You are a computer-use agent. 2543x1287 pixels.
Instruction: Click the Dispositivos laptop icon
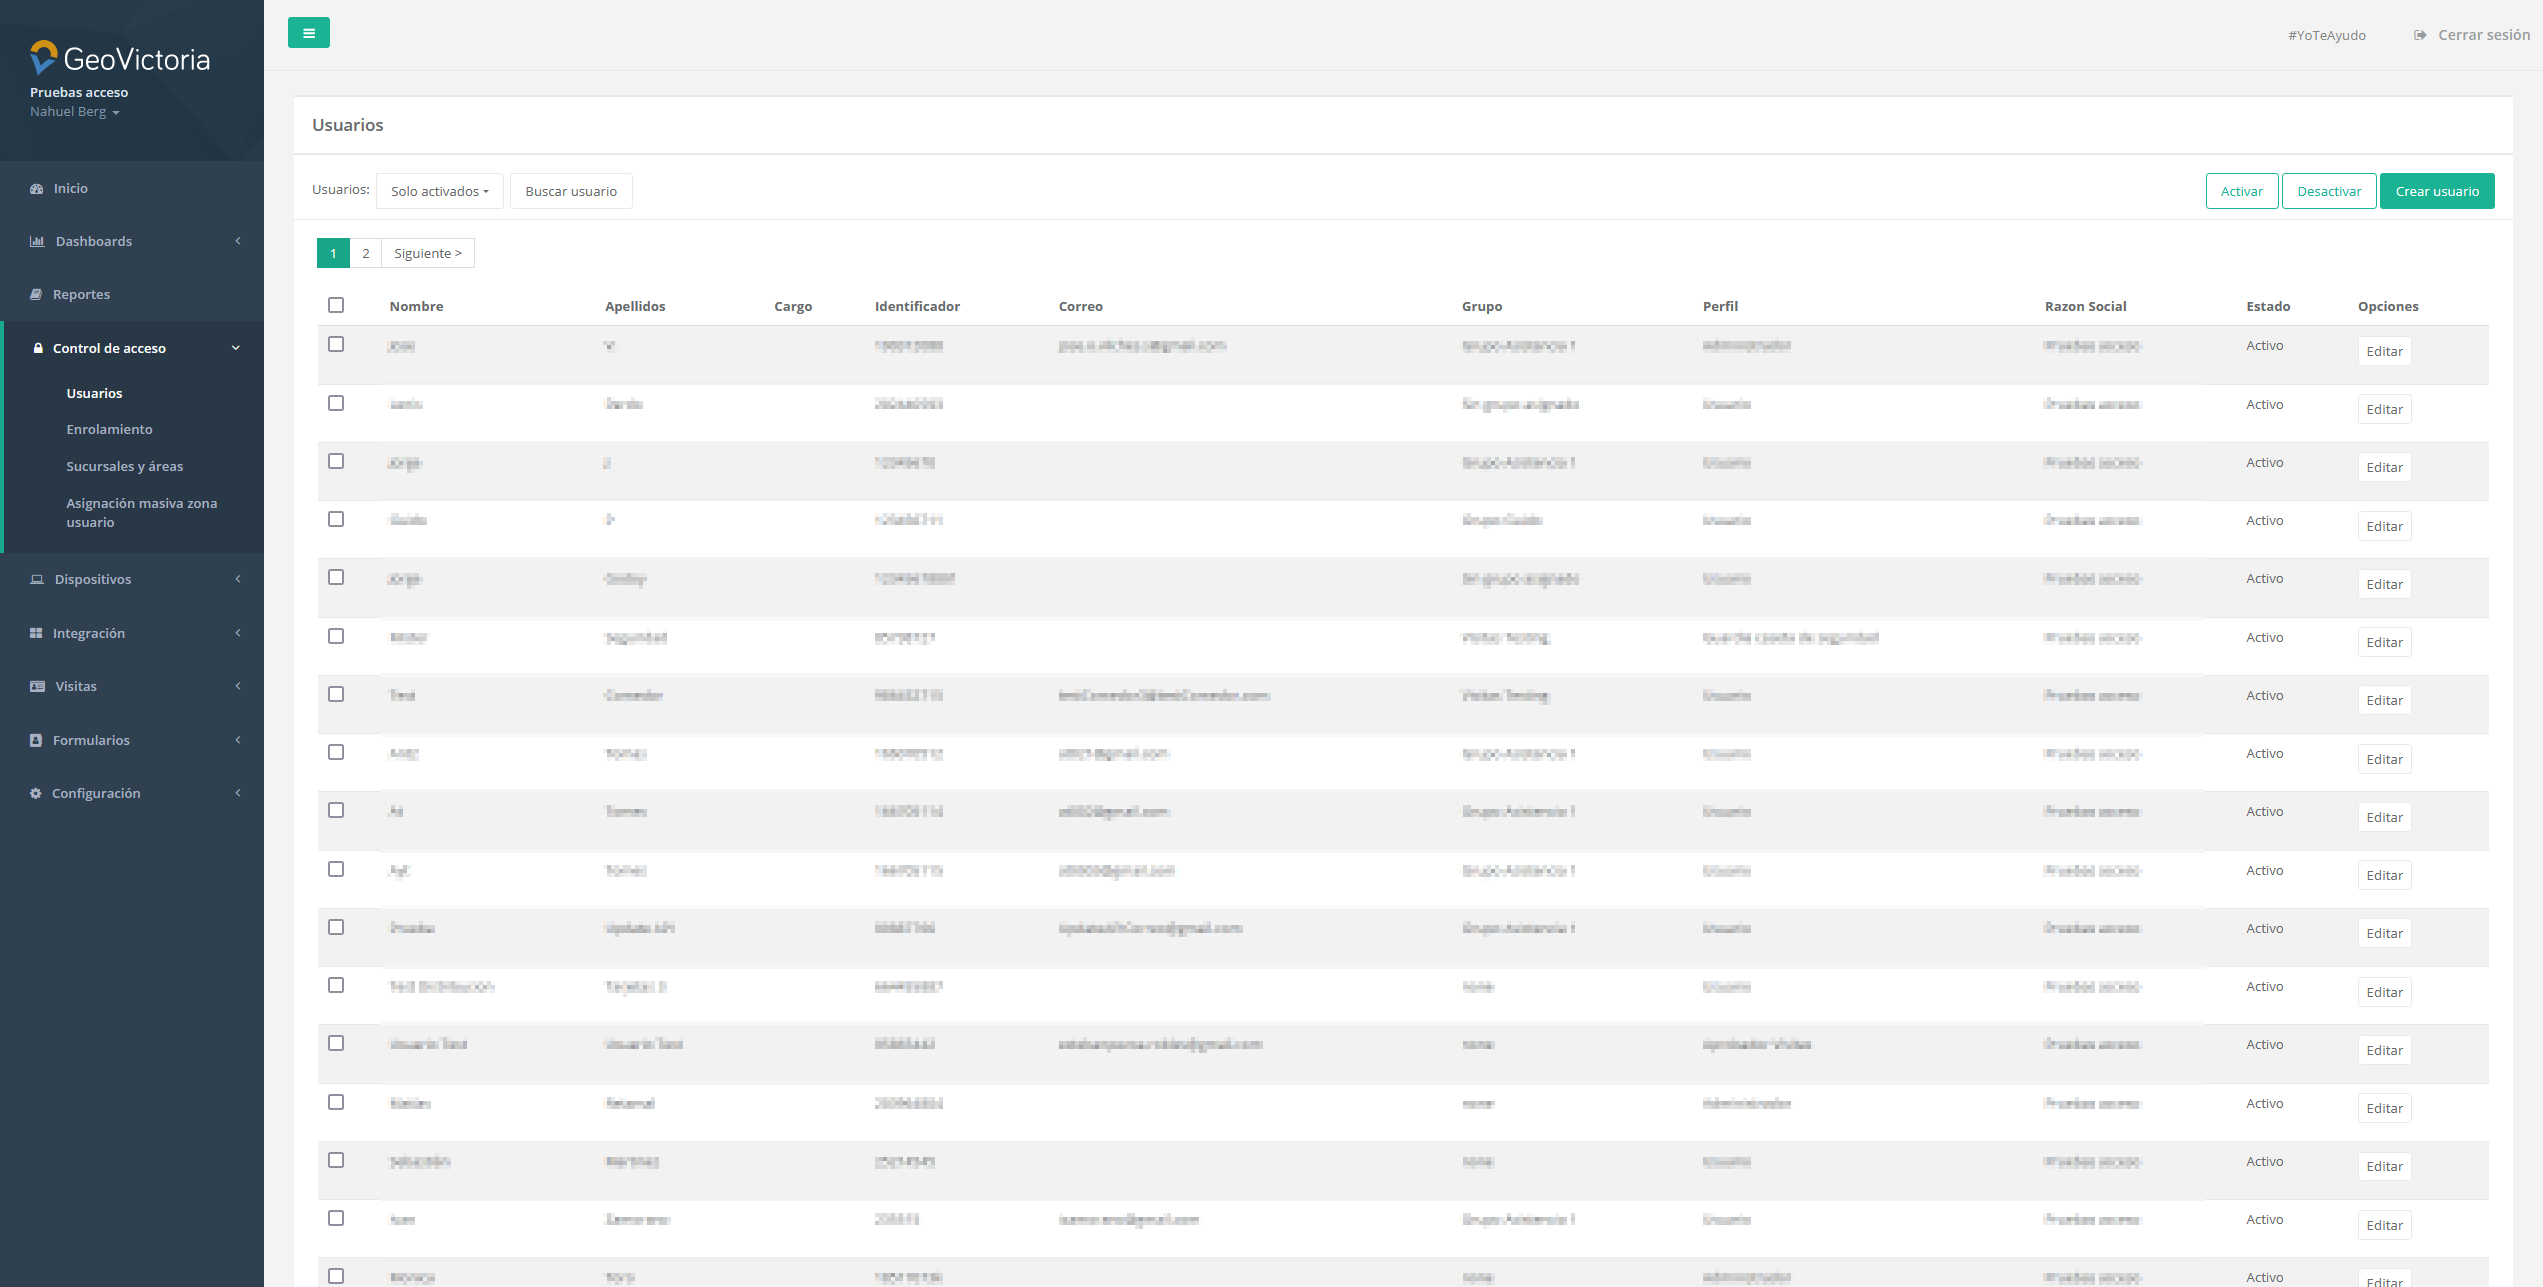coord(37,580)
